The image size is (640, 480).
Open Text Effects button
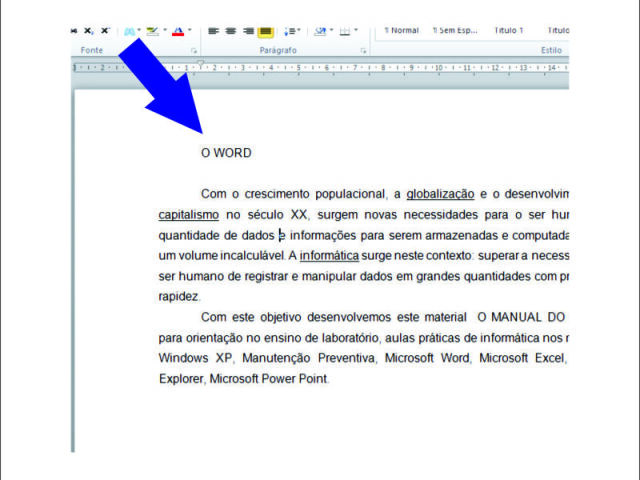point(129,31)
